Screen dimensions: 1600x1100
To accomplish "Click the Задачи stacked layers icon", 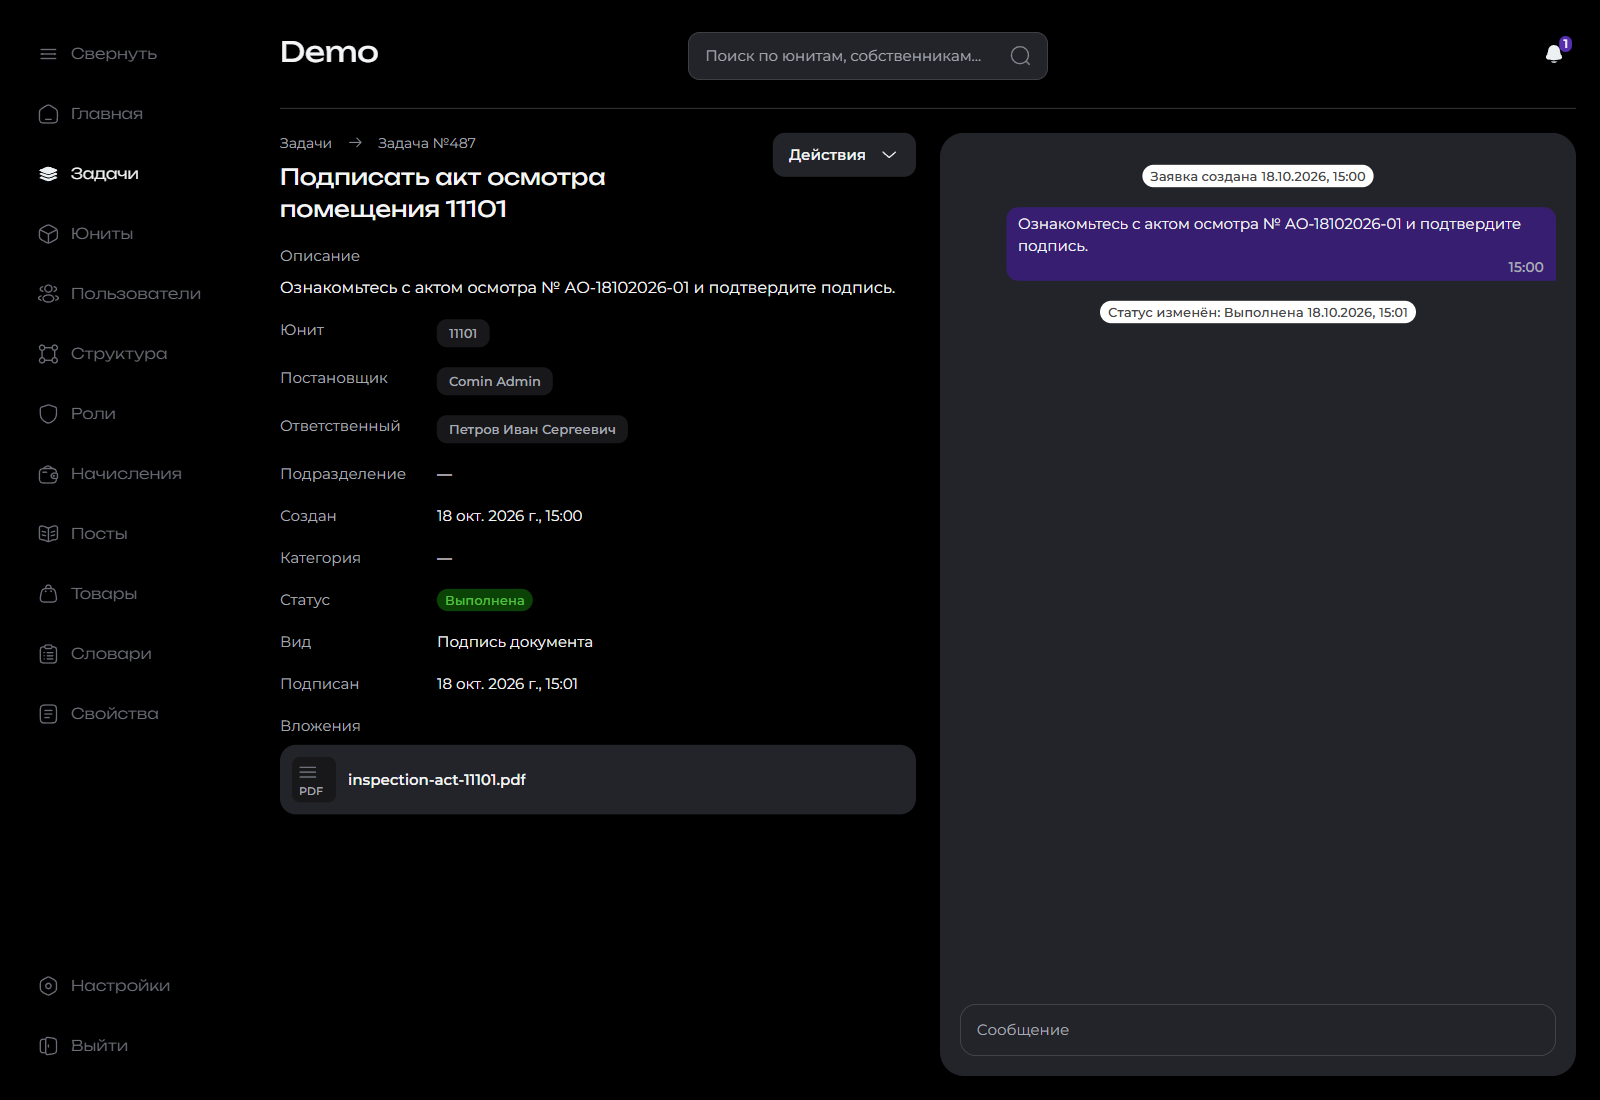I will (x=48, y=174).
